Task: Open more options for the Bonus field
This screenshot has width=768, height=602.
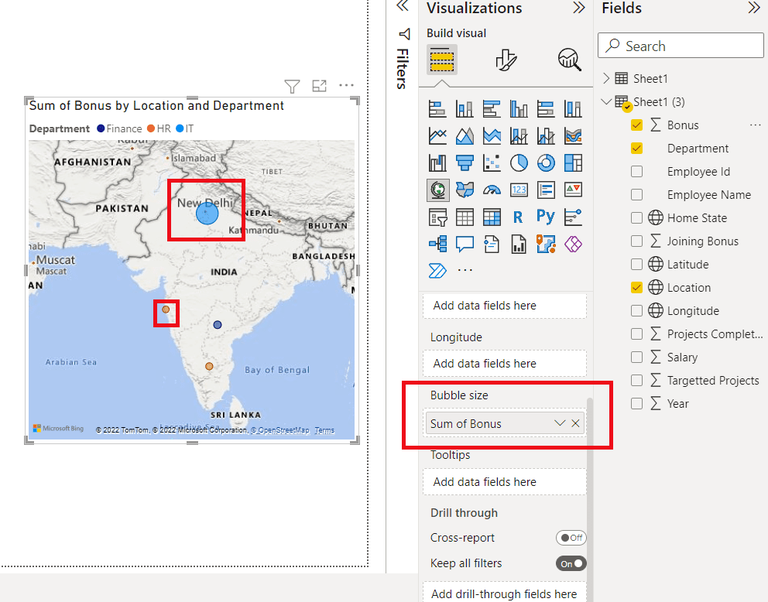Action: point(755,125)
